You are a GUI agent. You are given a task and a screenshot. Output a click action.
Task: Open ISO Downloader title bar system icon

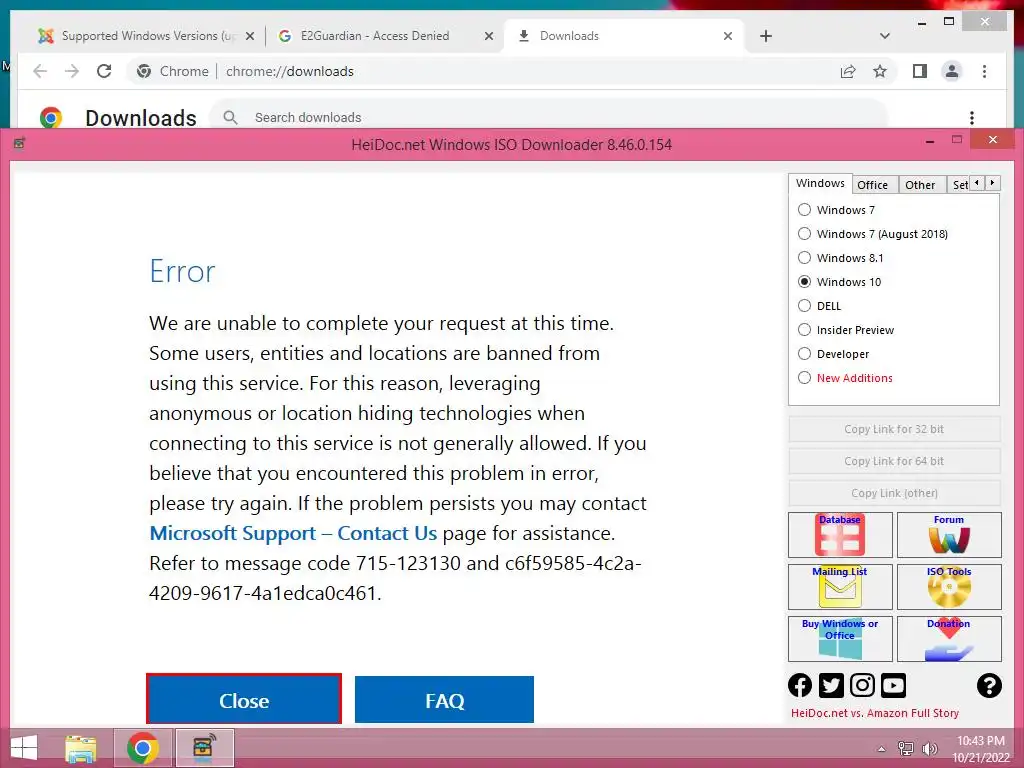19,144
